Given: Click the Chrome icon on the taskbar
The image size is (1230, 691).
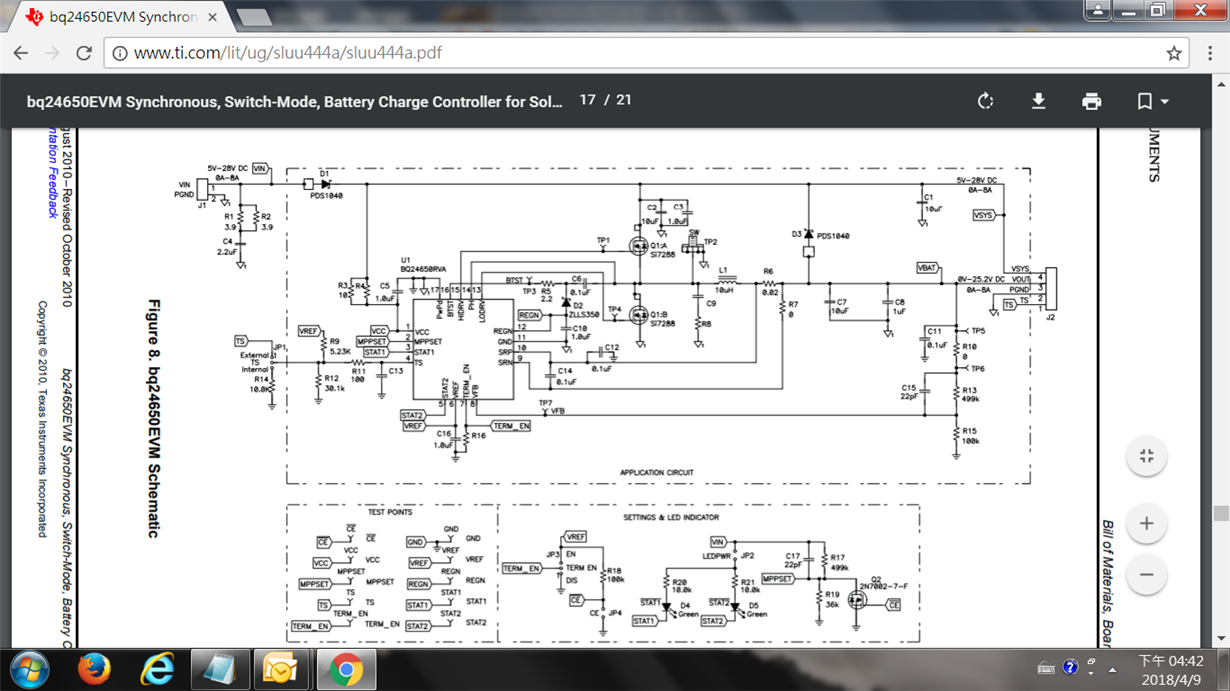Looking at the screenshot, I should click(x=345, y=669).
